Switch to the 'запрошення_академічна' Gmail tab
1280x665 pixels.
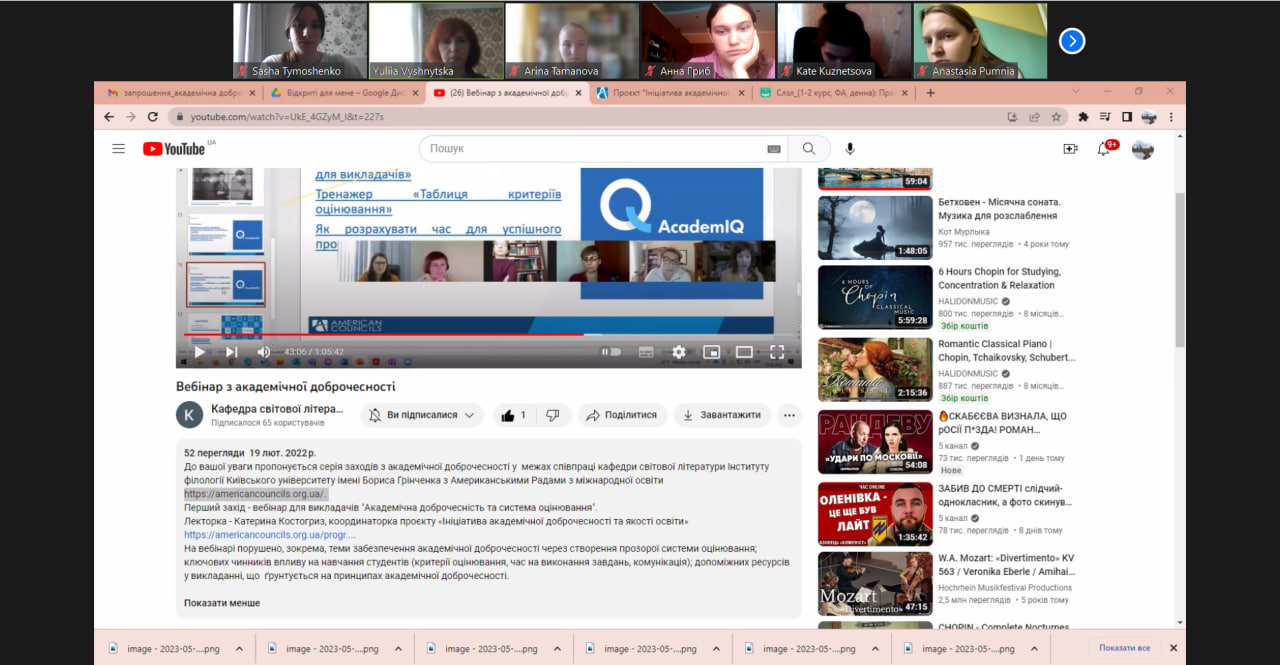point(175,93)
